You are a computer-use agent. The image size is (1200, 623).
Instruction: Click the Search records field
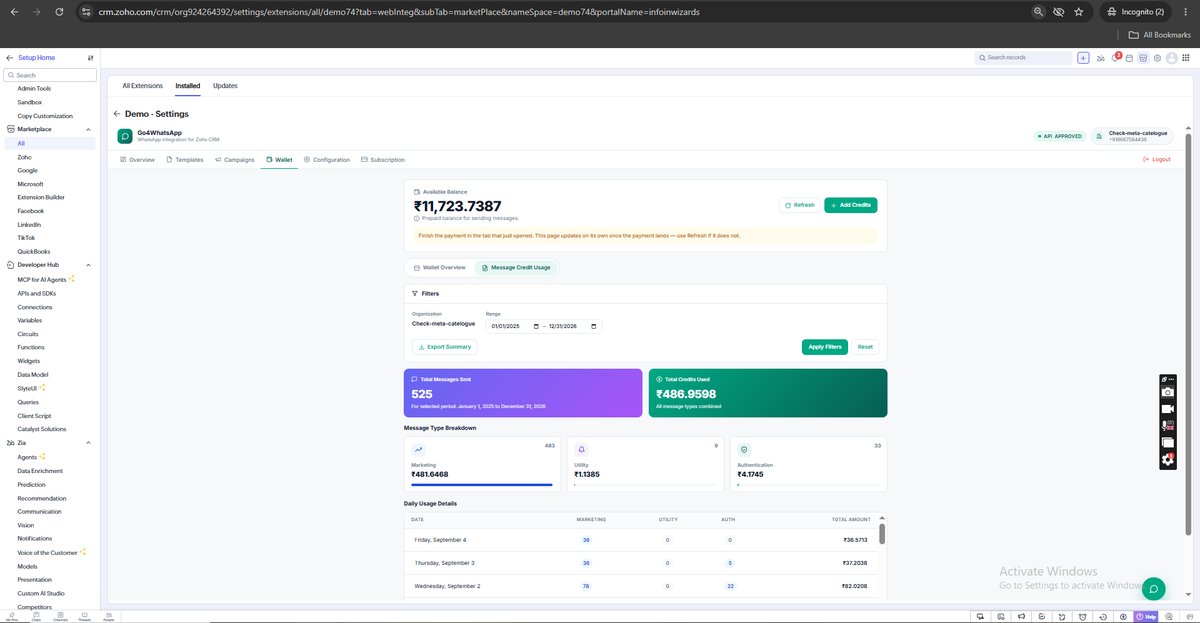click(x=1024, y=58)
